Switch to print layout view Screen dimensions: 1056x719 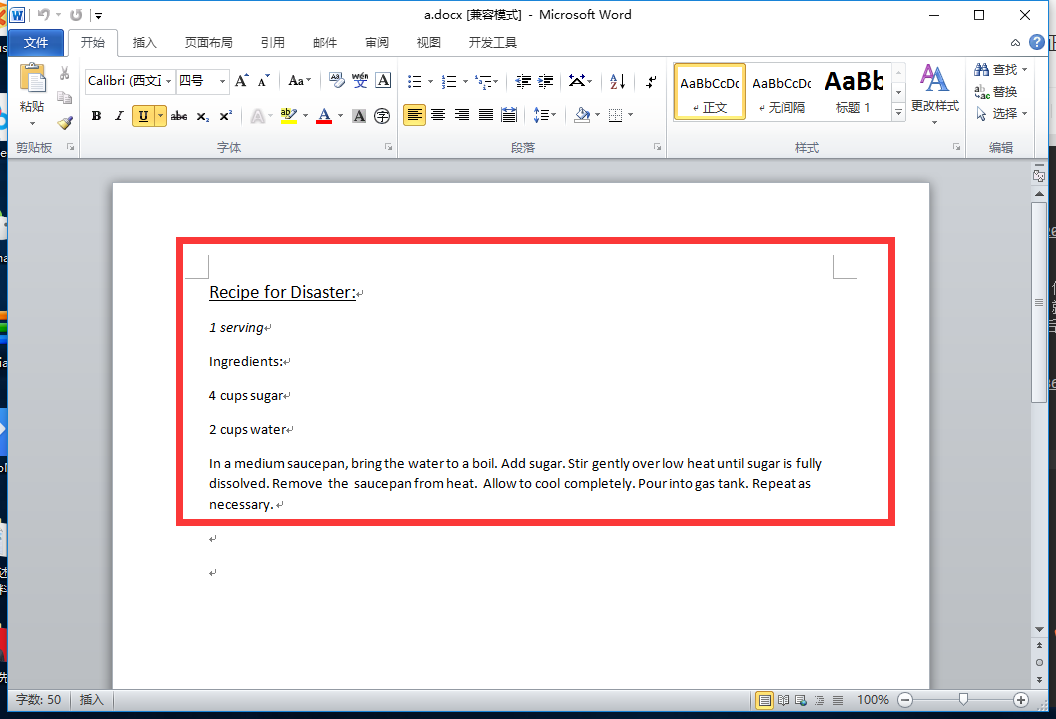[x=764, y=700]
